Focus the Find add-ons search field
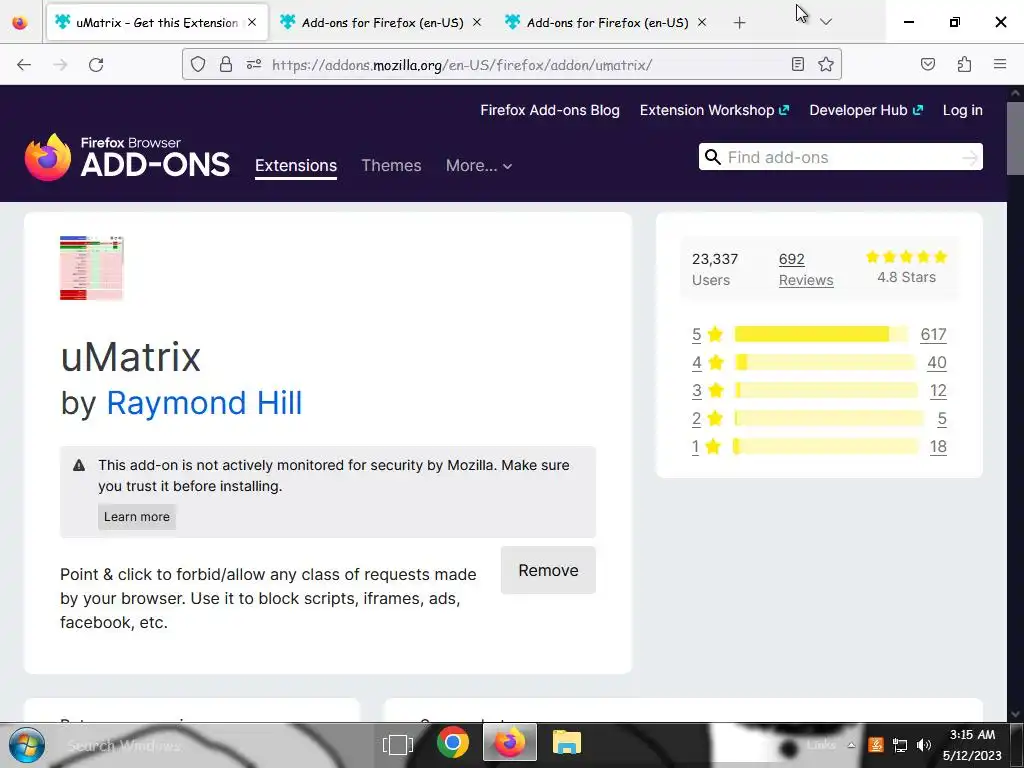1024x768 pixels. (842, 157)
